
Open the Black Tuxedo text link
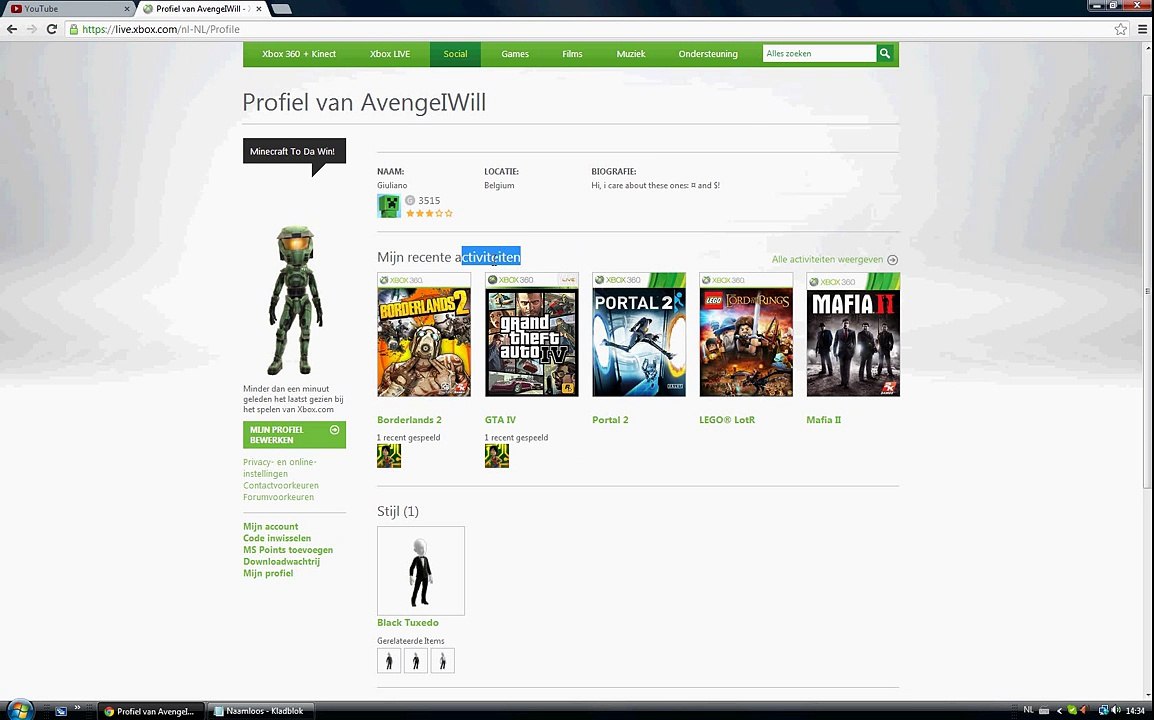pyautogui.click(x=408, y=623)
